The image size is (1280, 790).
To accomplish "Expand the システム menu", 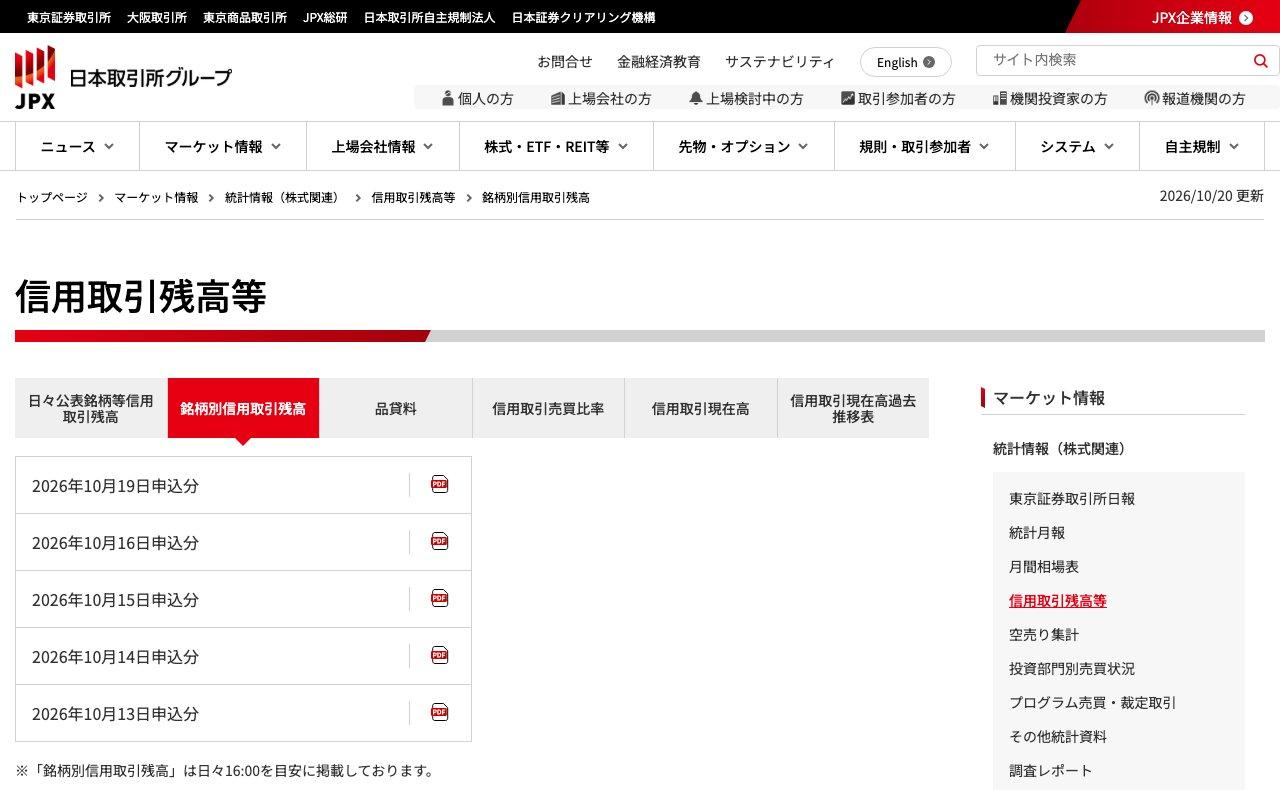I will [x=1077, y=146].
